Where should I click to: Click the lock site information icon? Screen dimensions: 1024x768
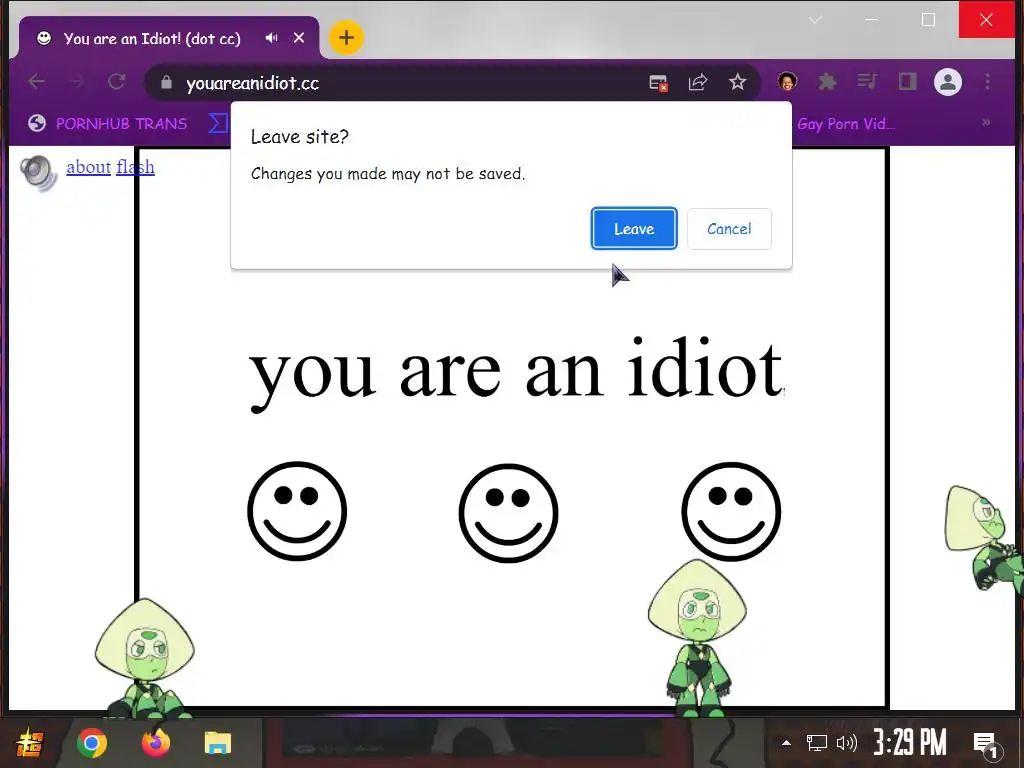click(x=166, y=82)
